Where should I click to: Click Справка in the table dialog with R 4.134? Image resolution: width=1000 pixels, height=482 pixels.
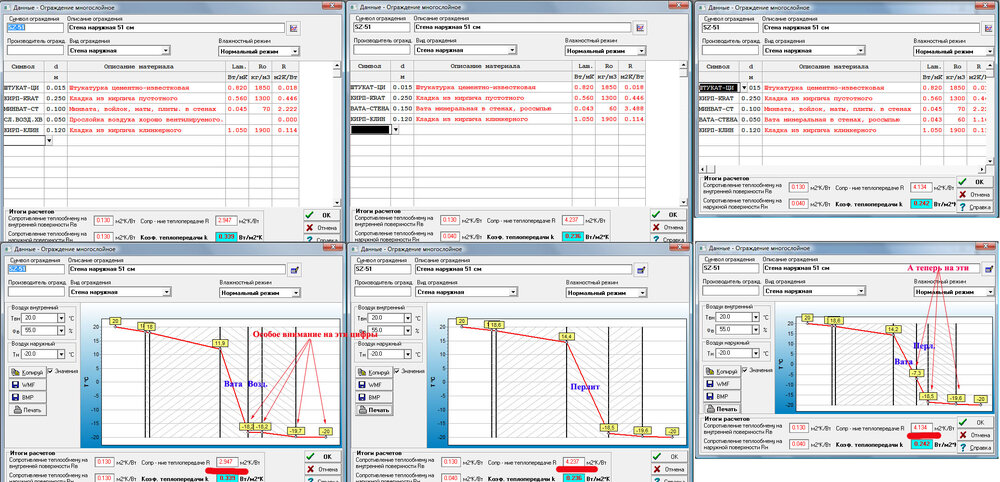pyautogui.click(x=973, y=207)
